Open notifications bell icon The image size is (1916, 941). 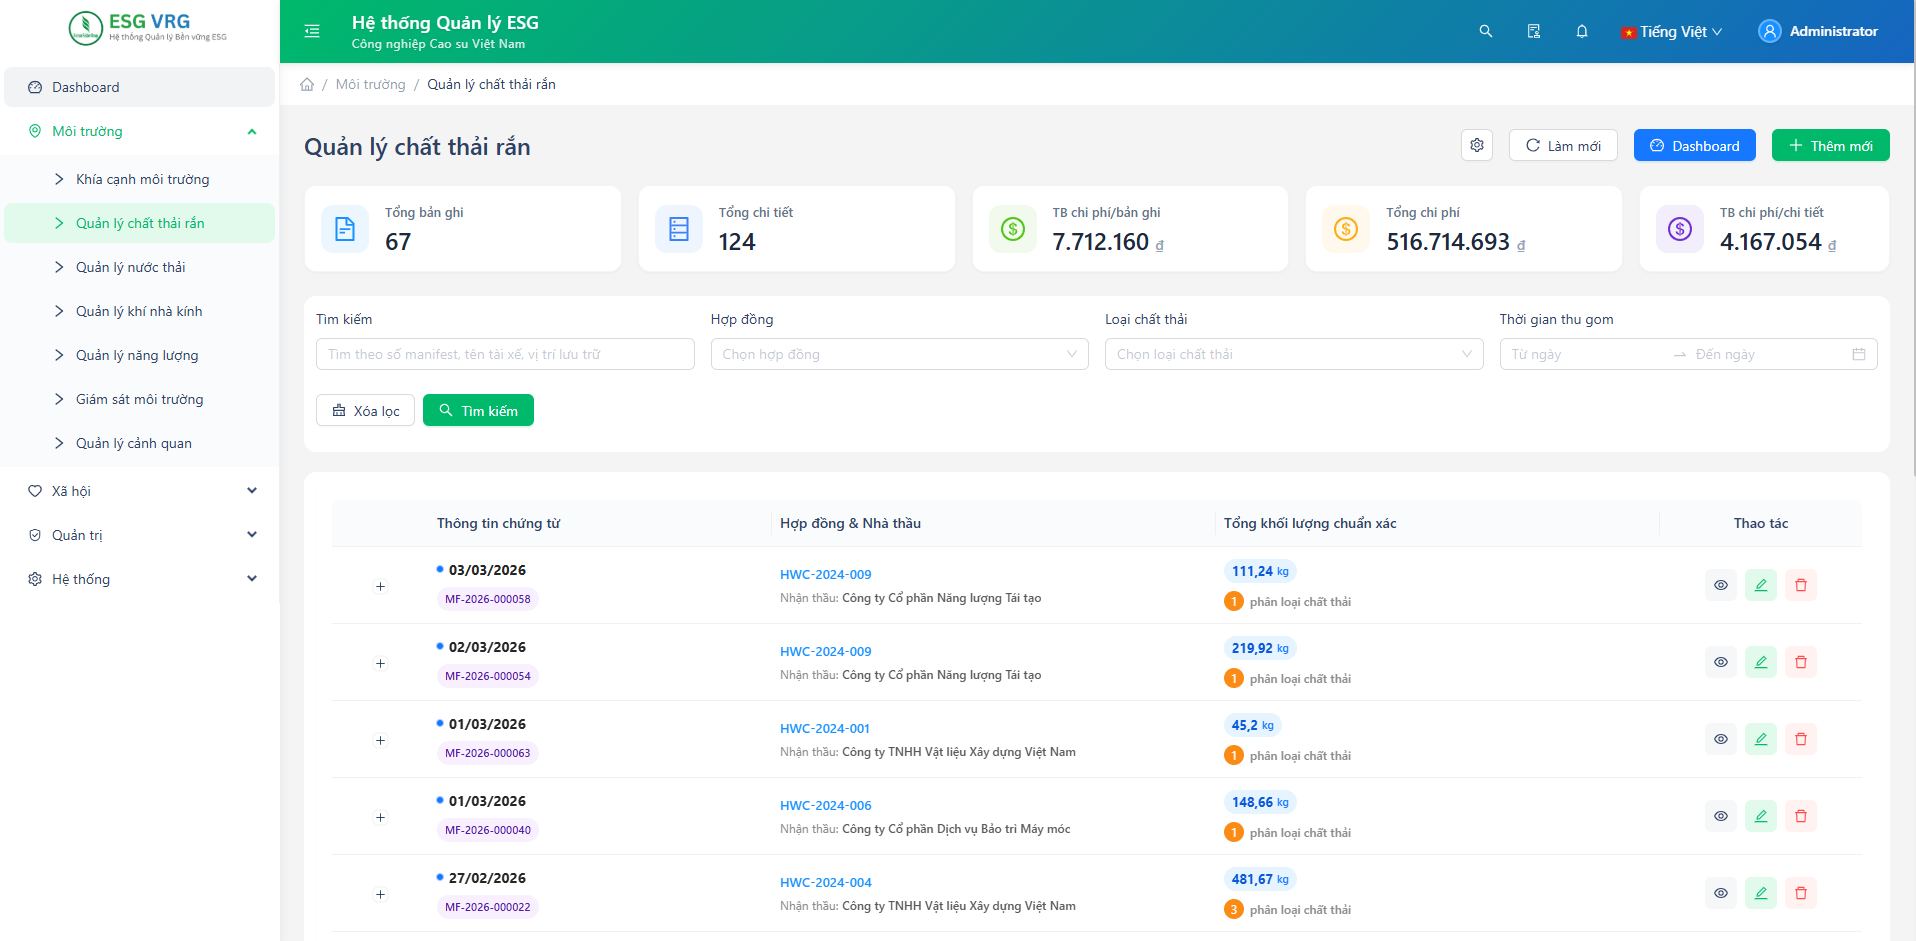[x=1582, y=31]
